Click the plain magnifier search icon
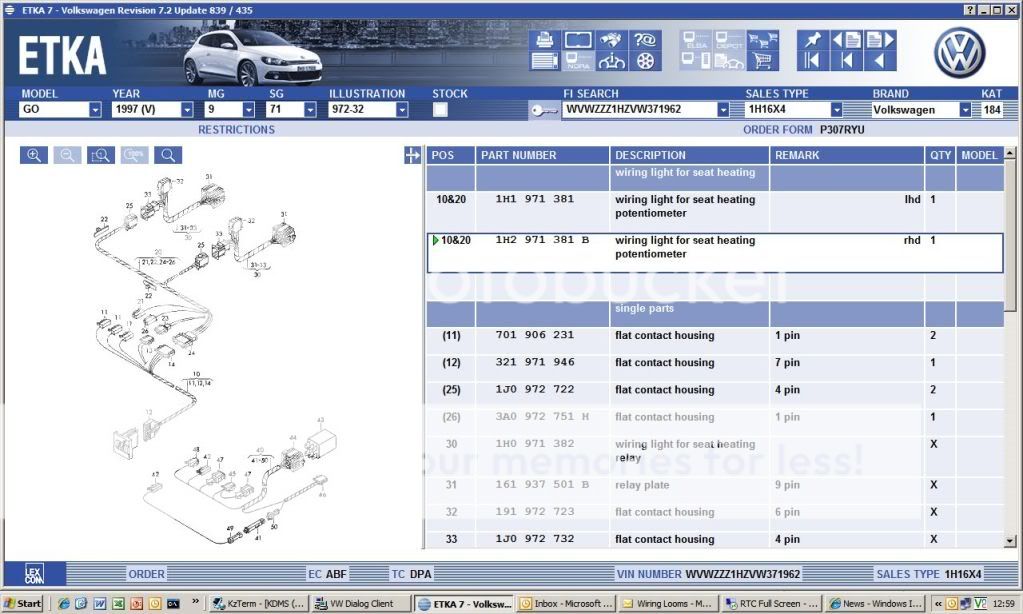The height and width of the screenshot is (614, 1023). (x=168, y=155)
